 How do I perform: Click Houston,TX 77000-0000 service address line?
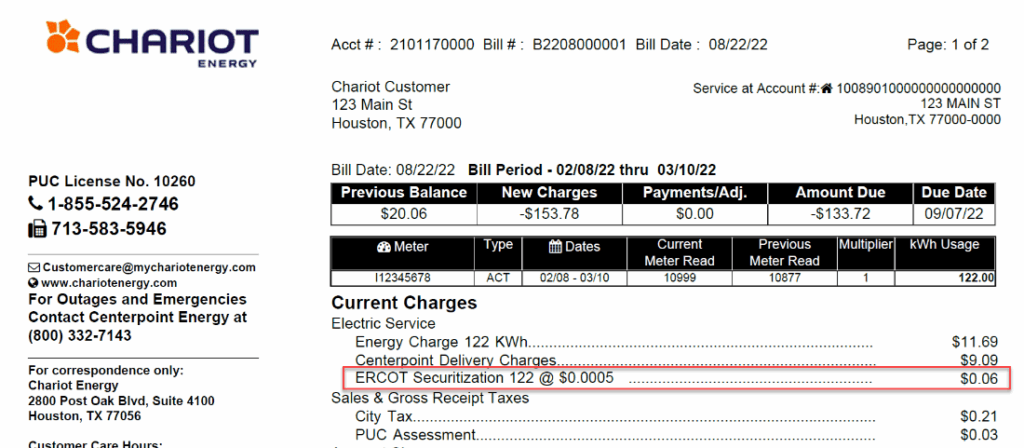pos(927,120)
